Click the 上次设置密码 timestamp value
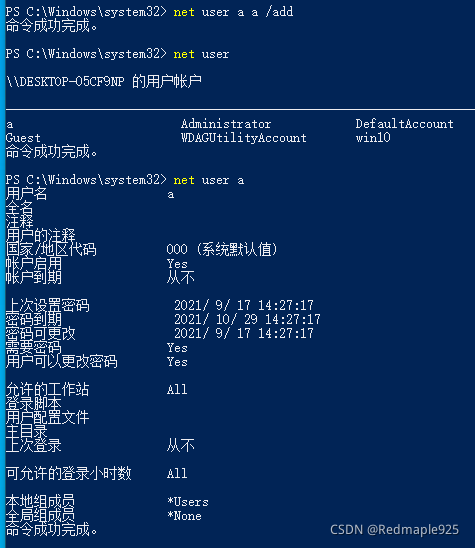Screen dimensions: 475x548 244,305
